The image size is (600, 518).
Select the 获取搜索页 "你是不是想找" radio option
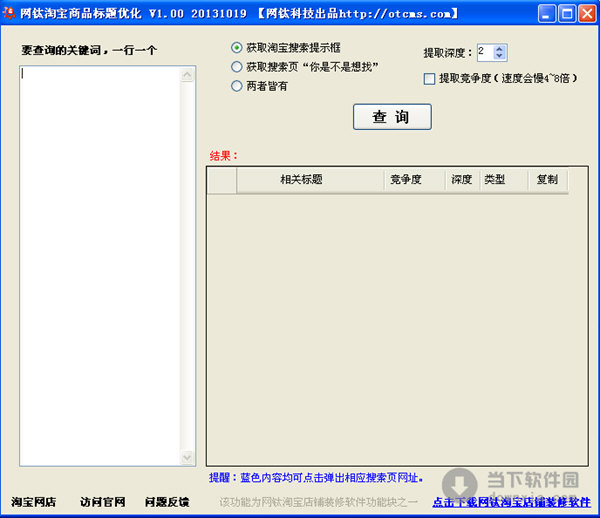coord(236,66)
